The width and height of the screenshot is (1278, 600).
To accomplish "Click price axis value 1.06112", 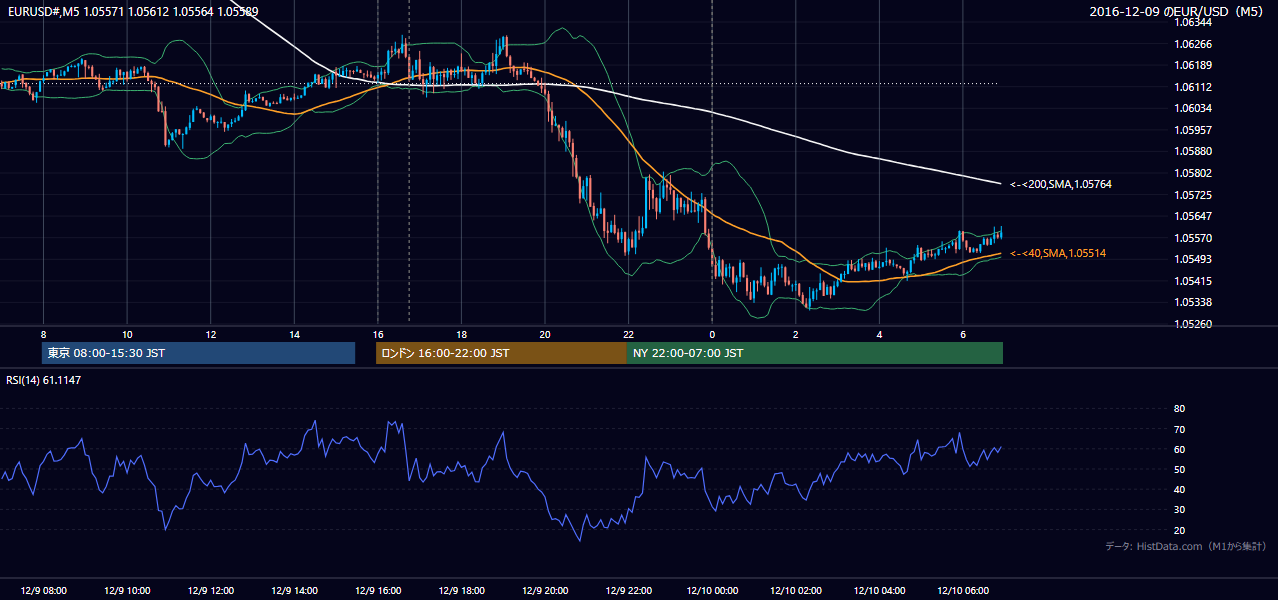I will click(1191, 87).
